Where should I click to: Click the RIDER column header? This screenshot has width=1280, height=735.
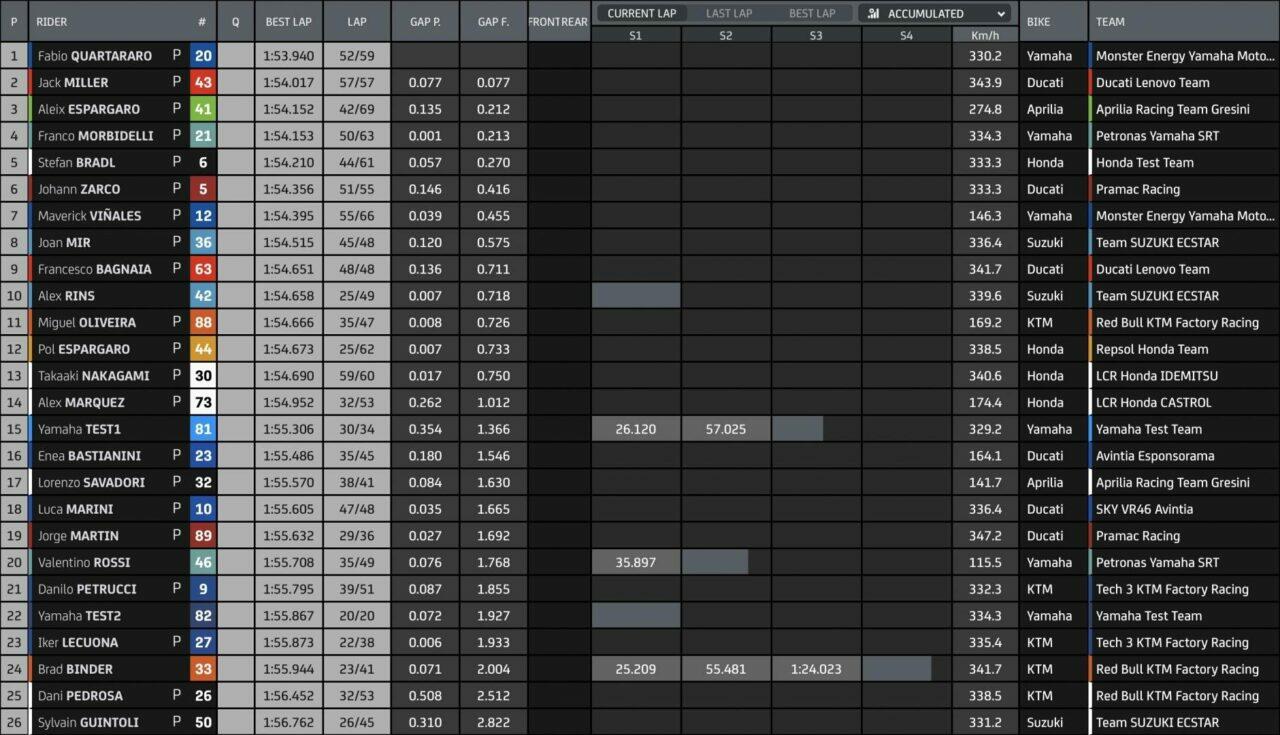point(52,21)
